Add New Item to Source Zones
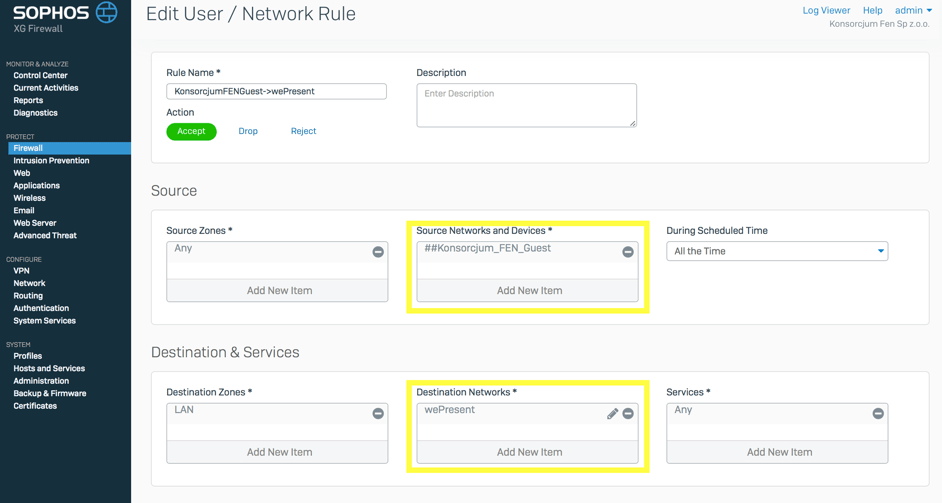Image resolution: width=942 pixels, height=503 pixels. 278,290
